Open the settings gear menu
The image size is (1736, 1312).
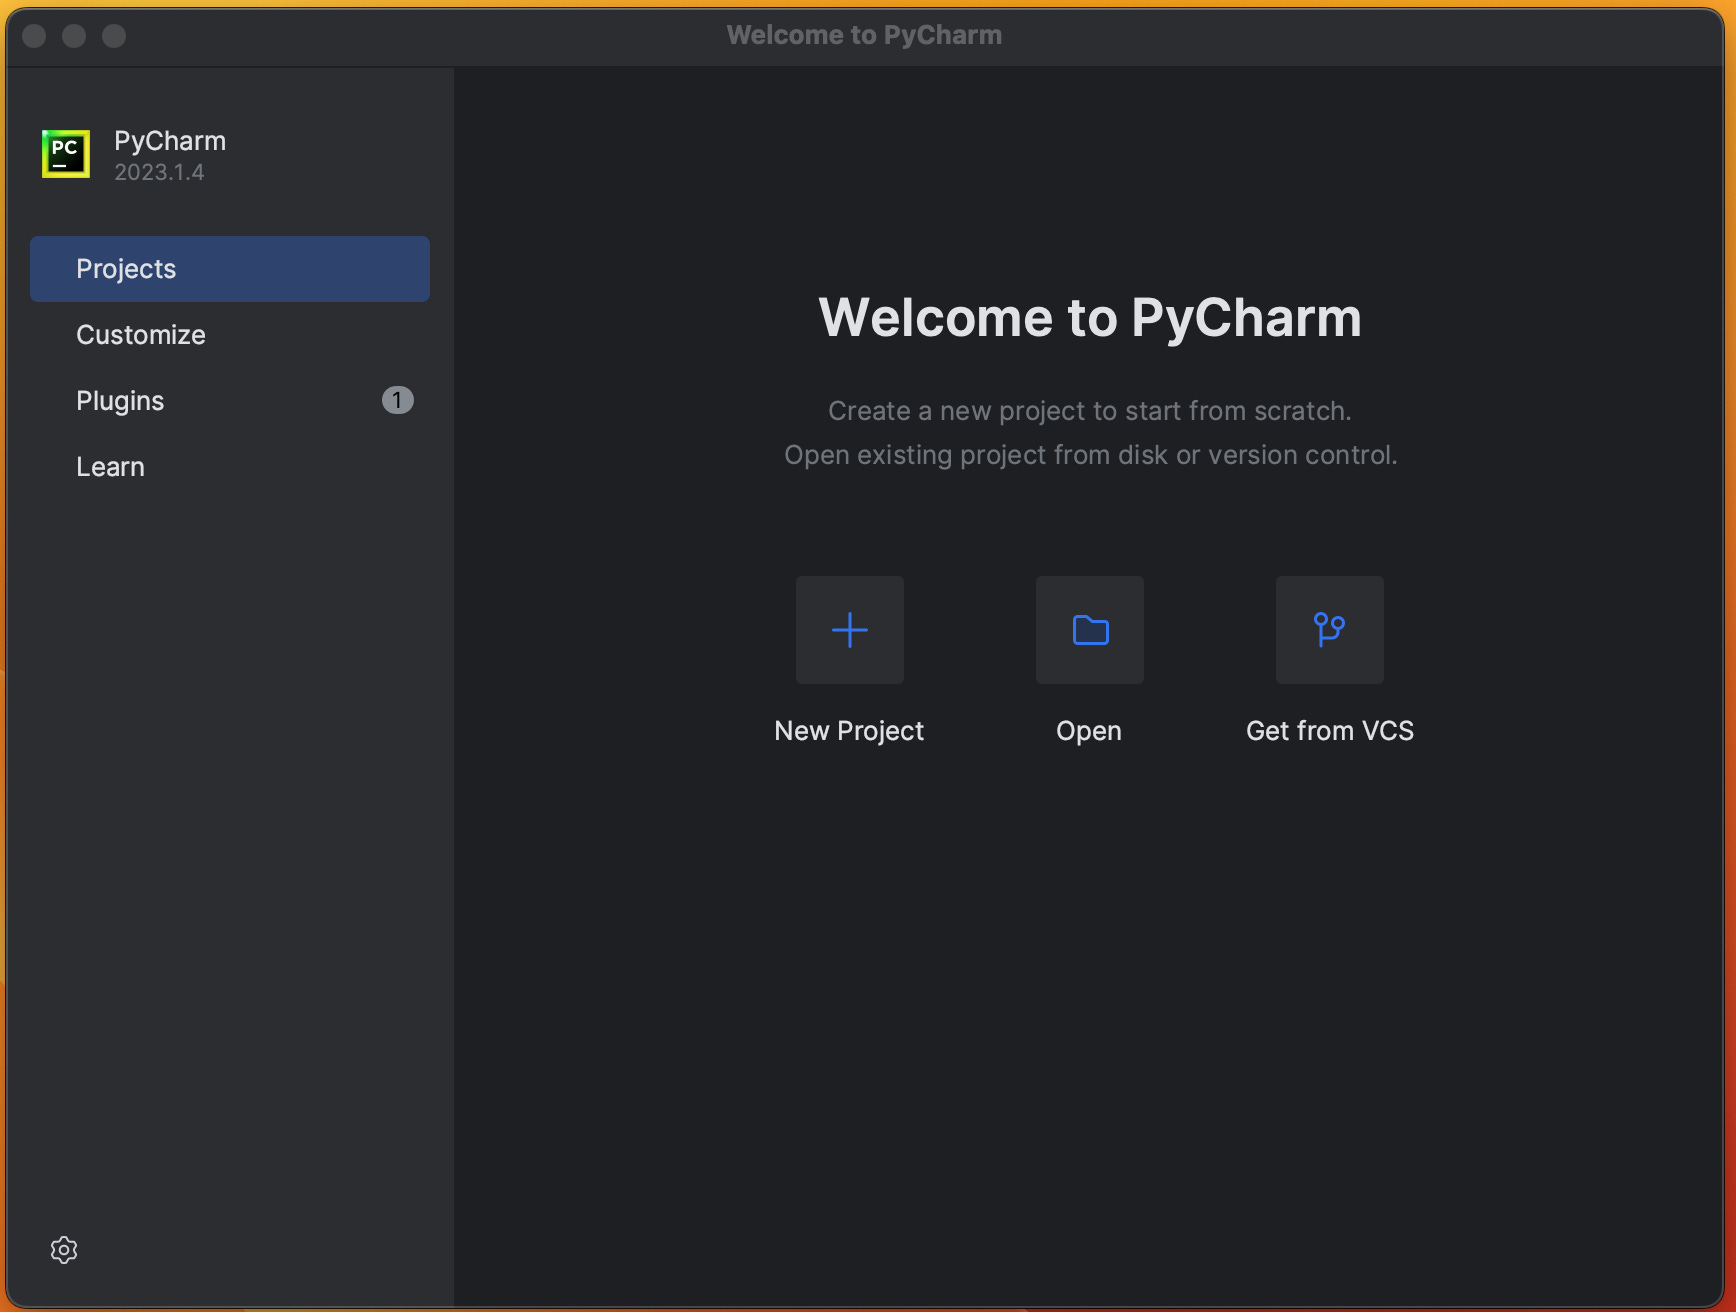(64, 1250)
